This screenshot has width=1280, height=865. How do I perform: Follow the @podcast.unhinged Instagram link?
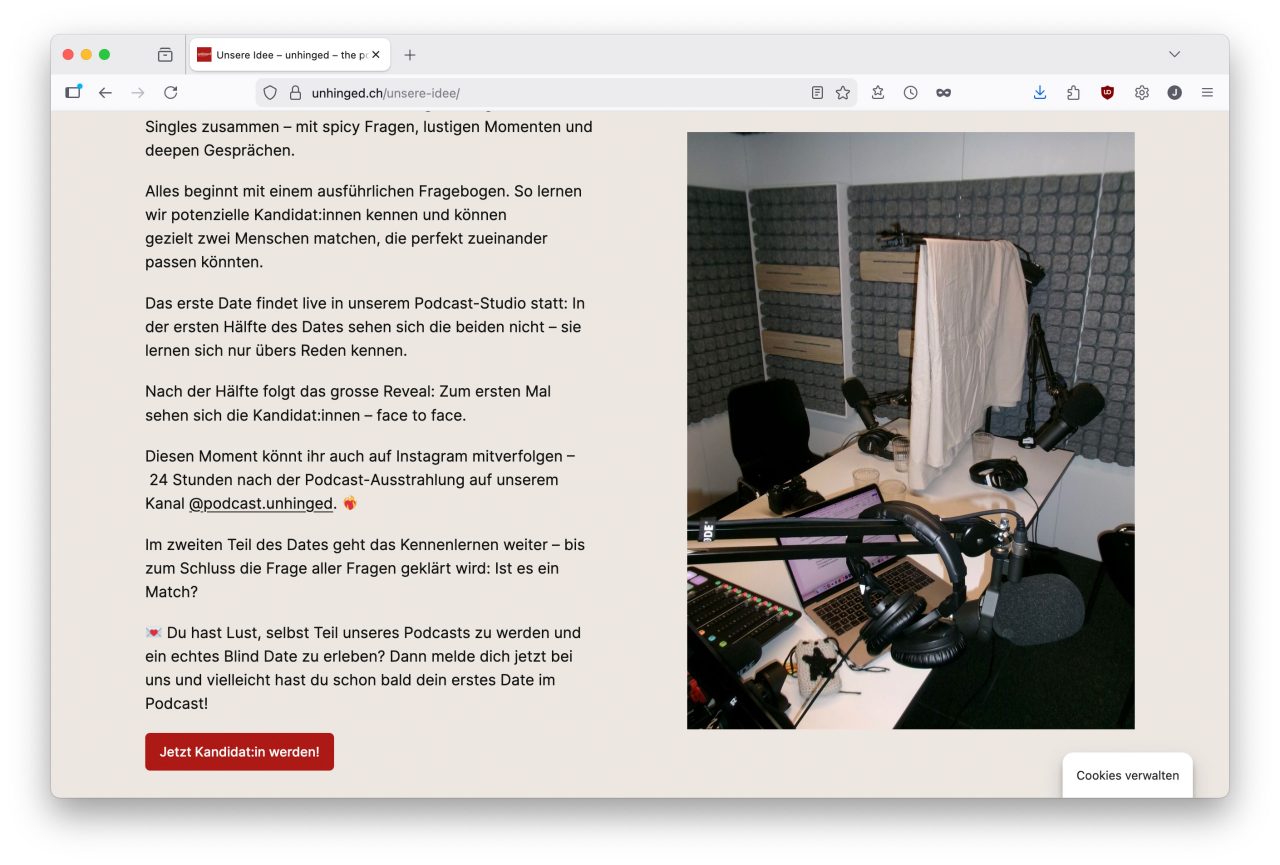260,504
